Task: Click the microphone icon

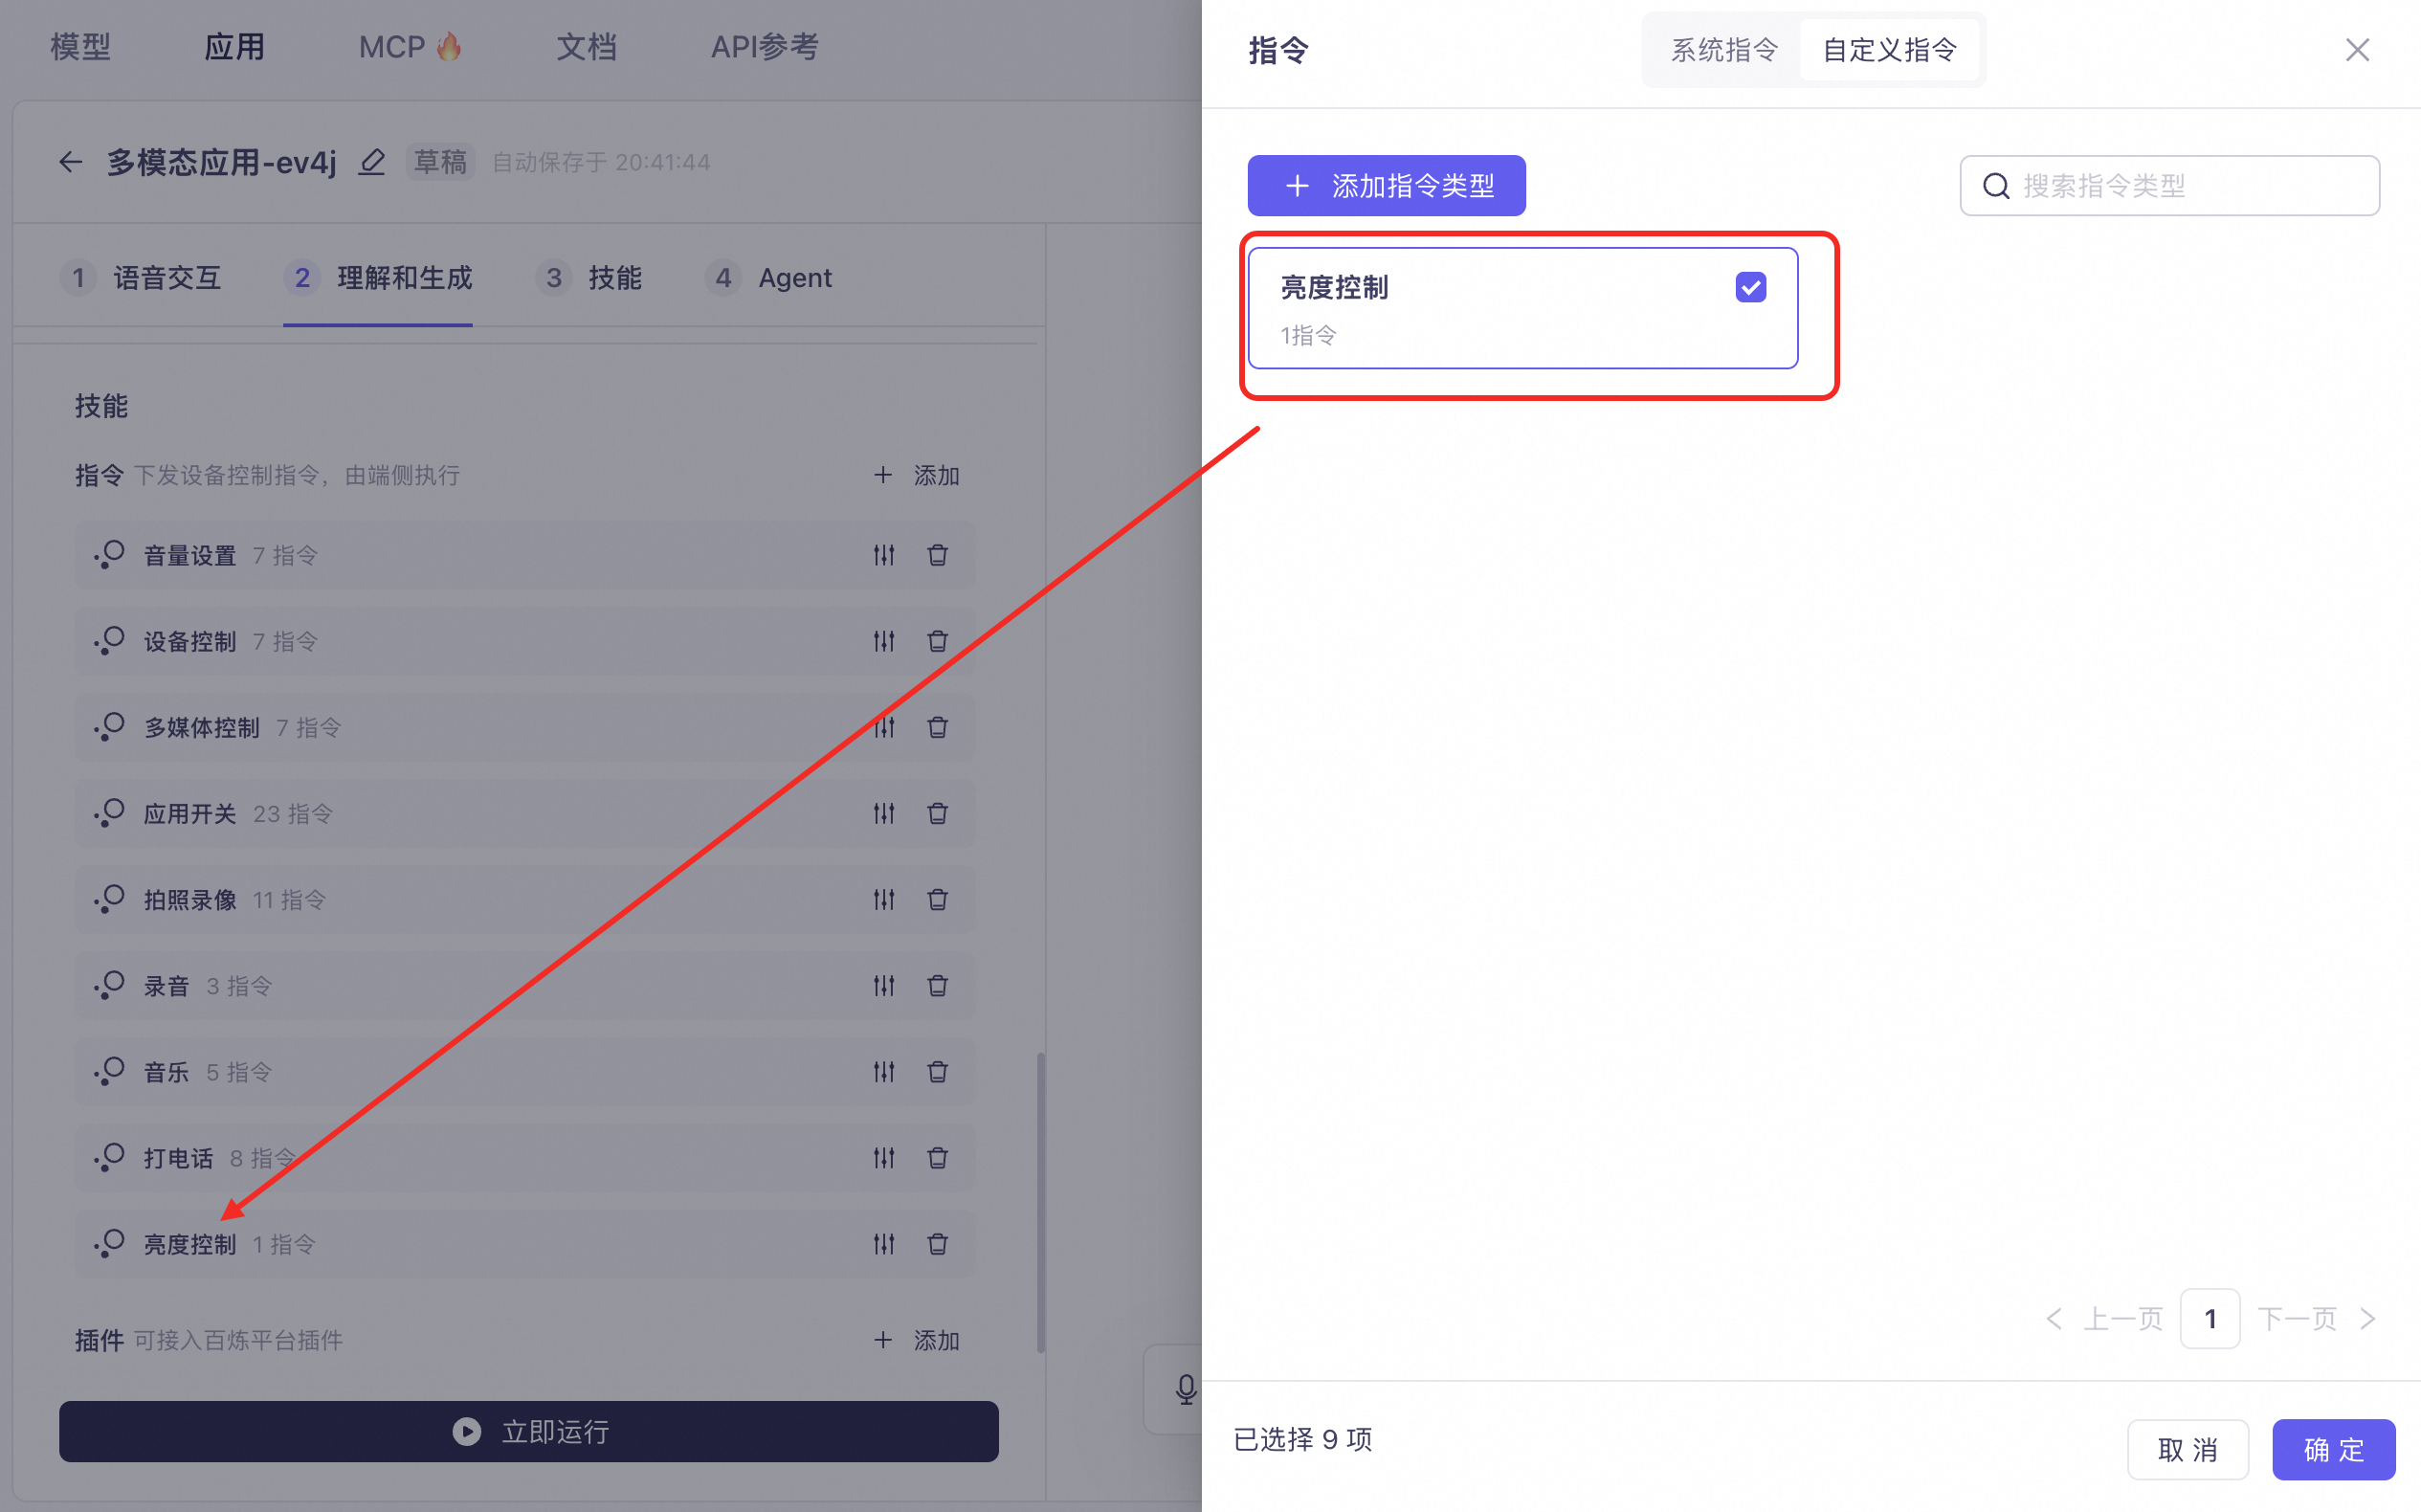Action: coord(1185,1389)
